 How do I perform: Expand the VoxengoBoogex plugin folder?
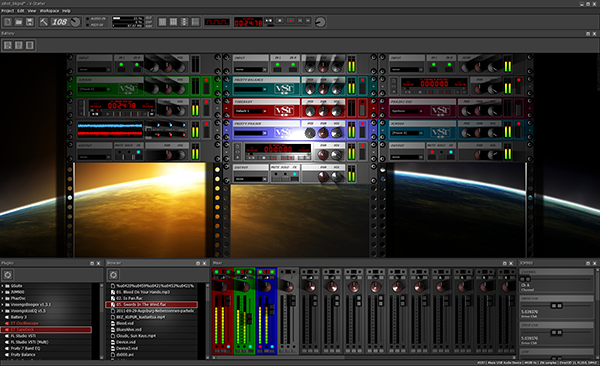coord(2,305)
